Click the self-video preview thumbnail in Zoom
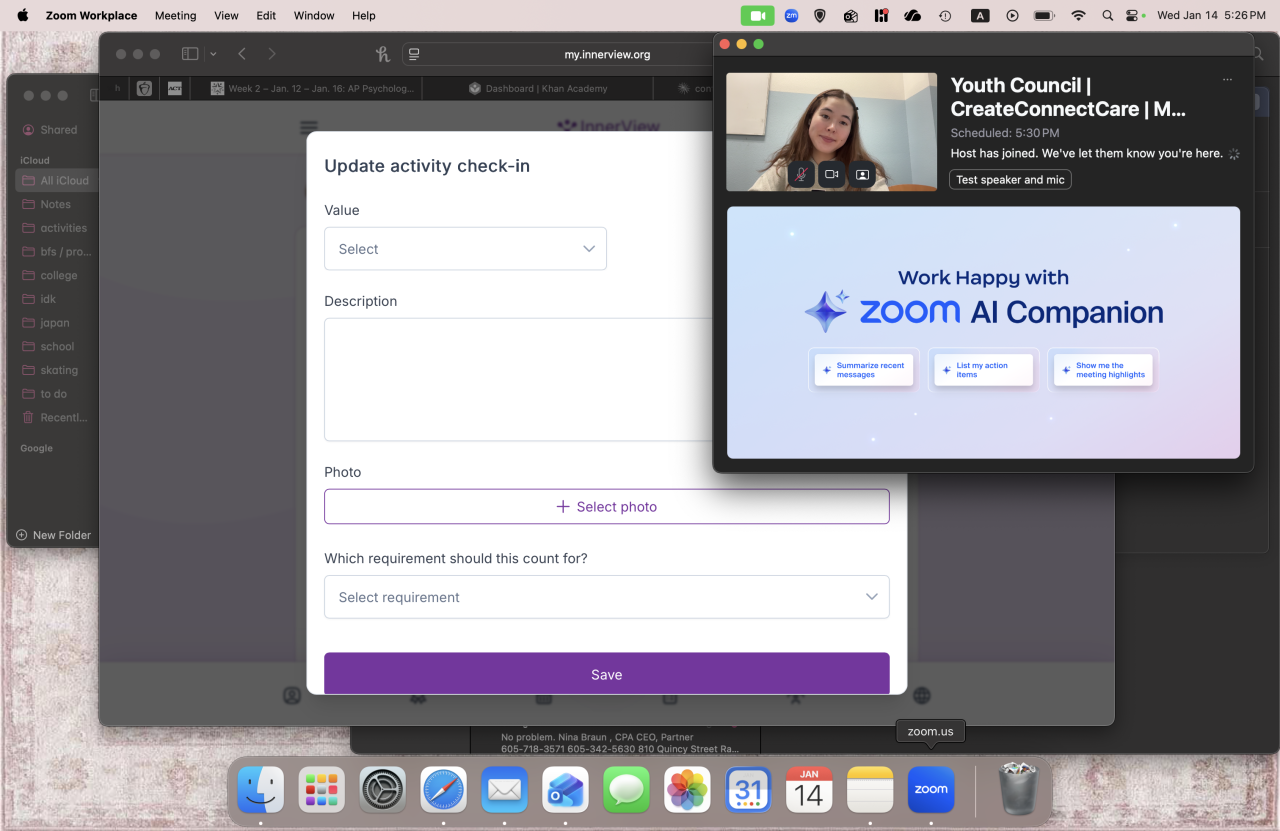Viewport: 1280px width, 831px height. [x=831, y=132]
